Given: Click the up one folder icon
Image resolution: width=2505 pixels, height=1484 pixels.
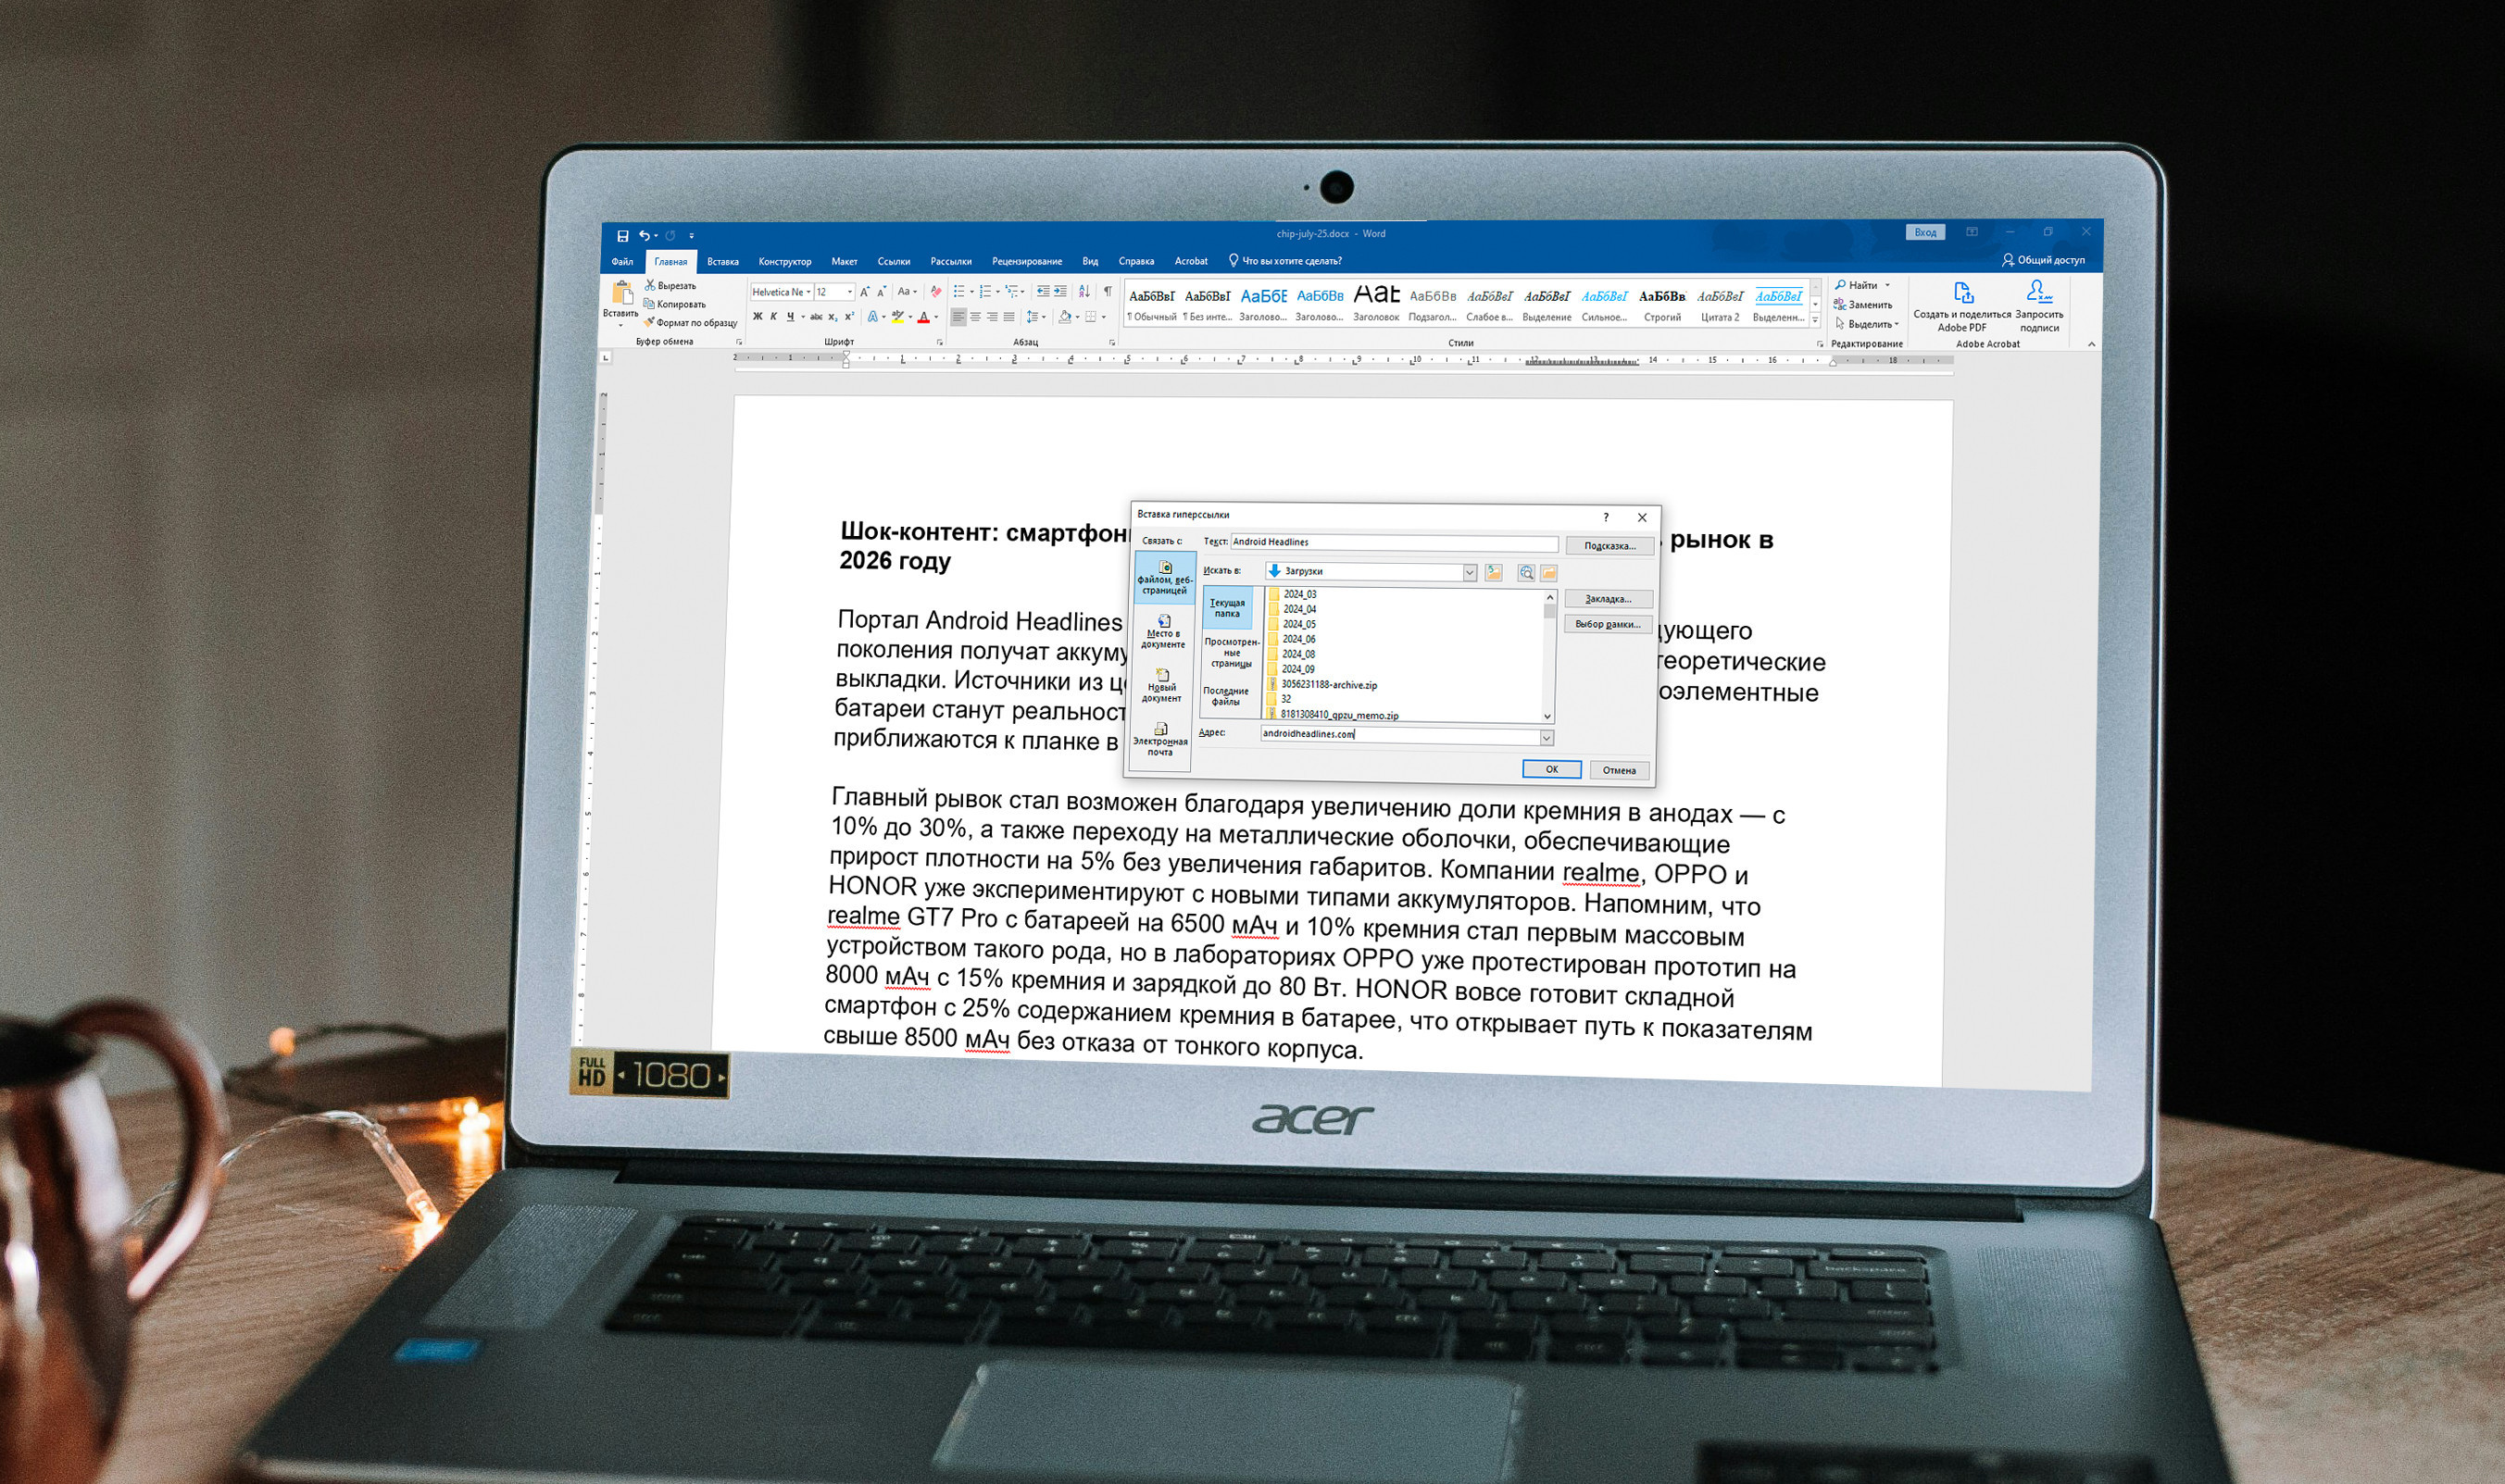Looking at the screenshot, I should tap(1493, 573).
